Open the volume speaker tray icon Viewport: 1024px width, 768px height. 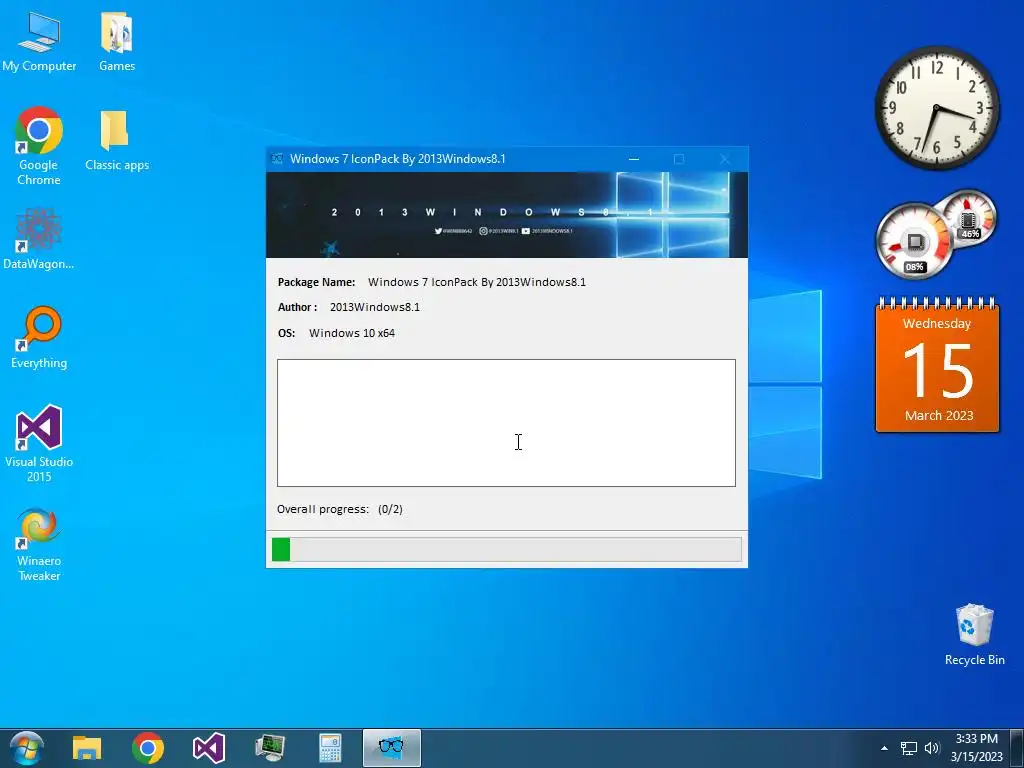pyautogui.click(x=932, y=748)
